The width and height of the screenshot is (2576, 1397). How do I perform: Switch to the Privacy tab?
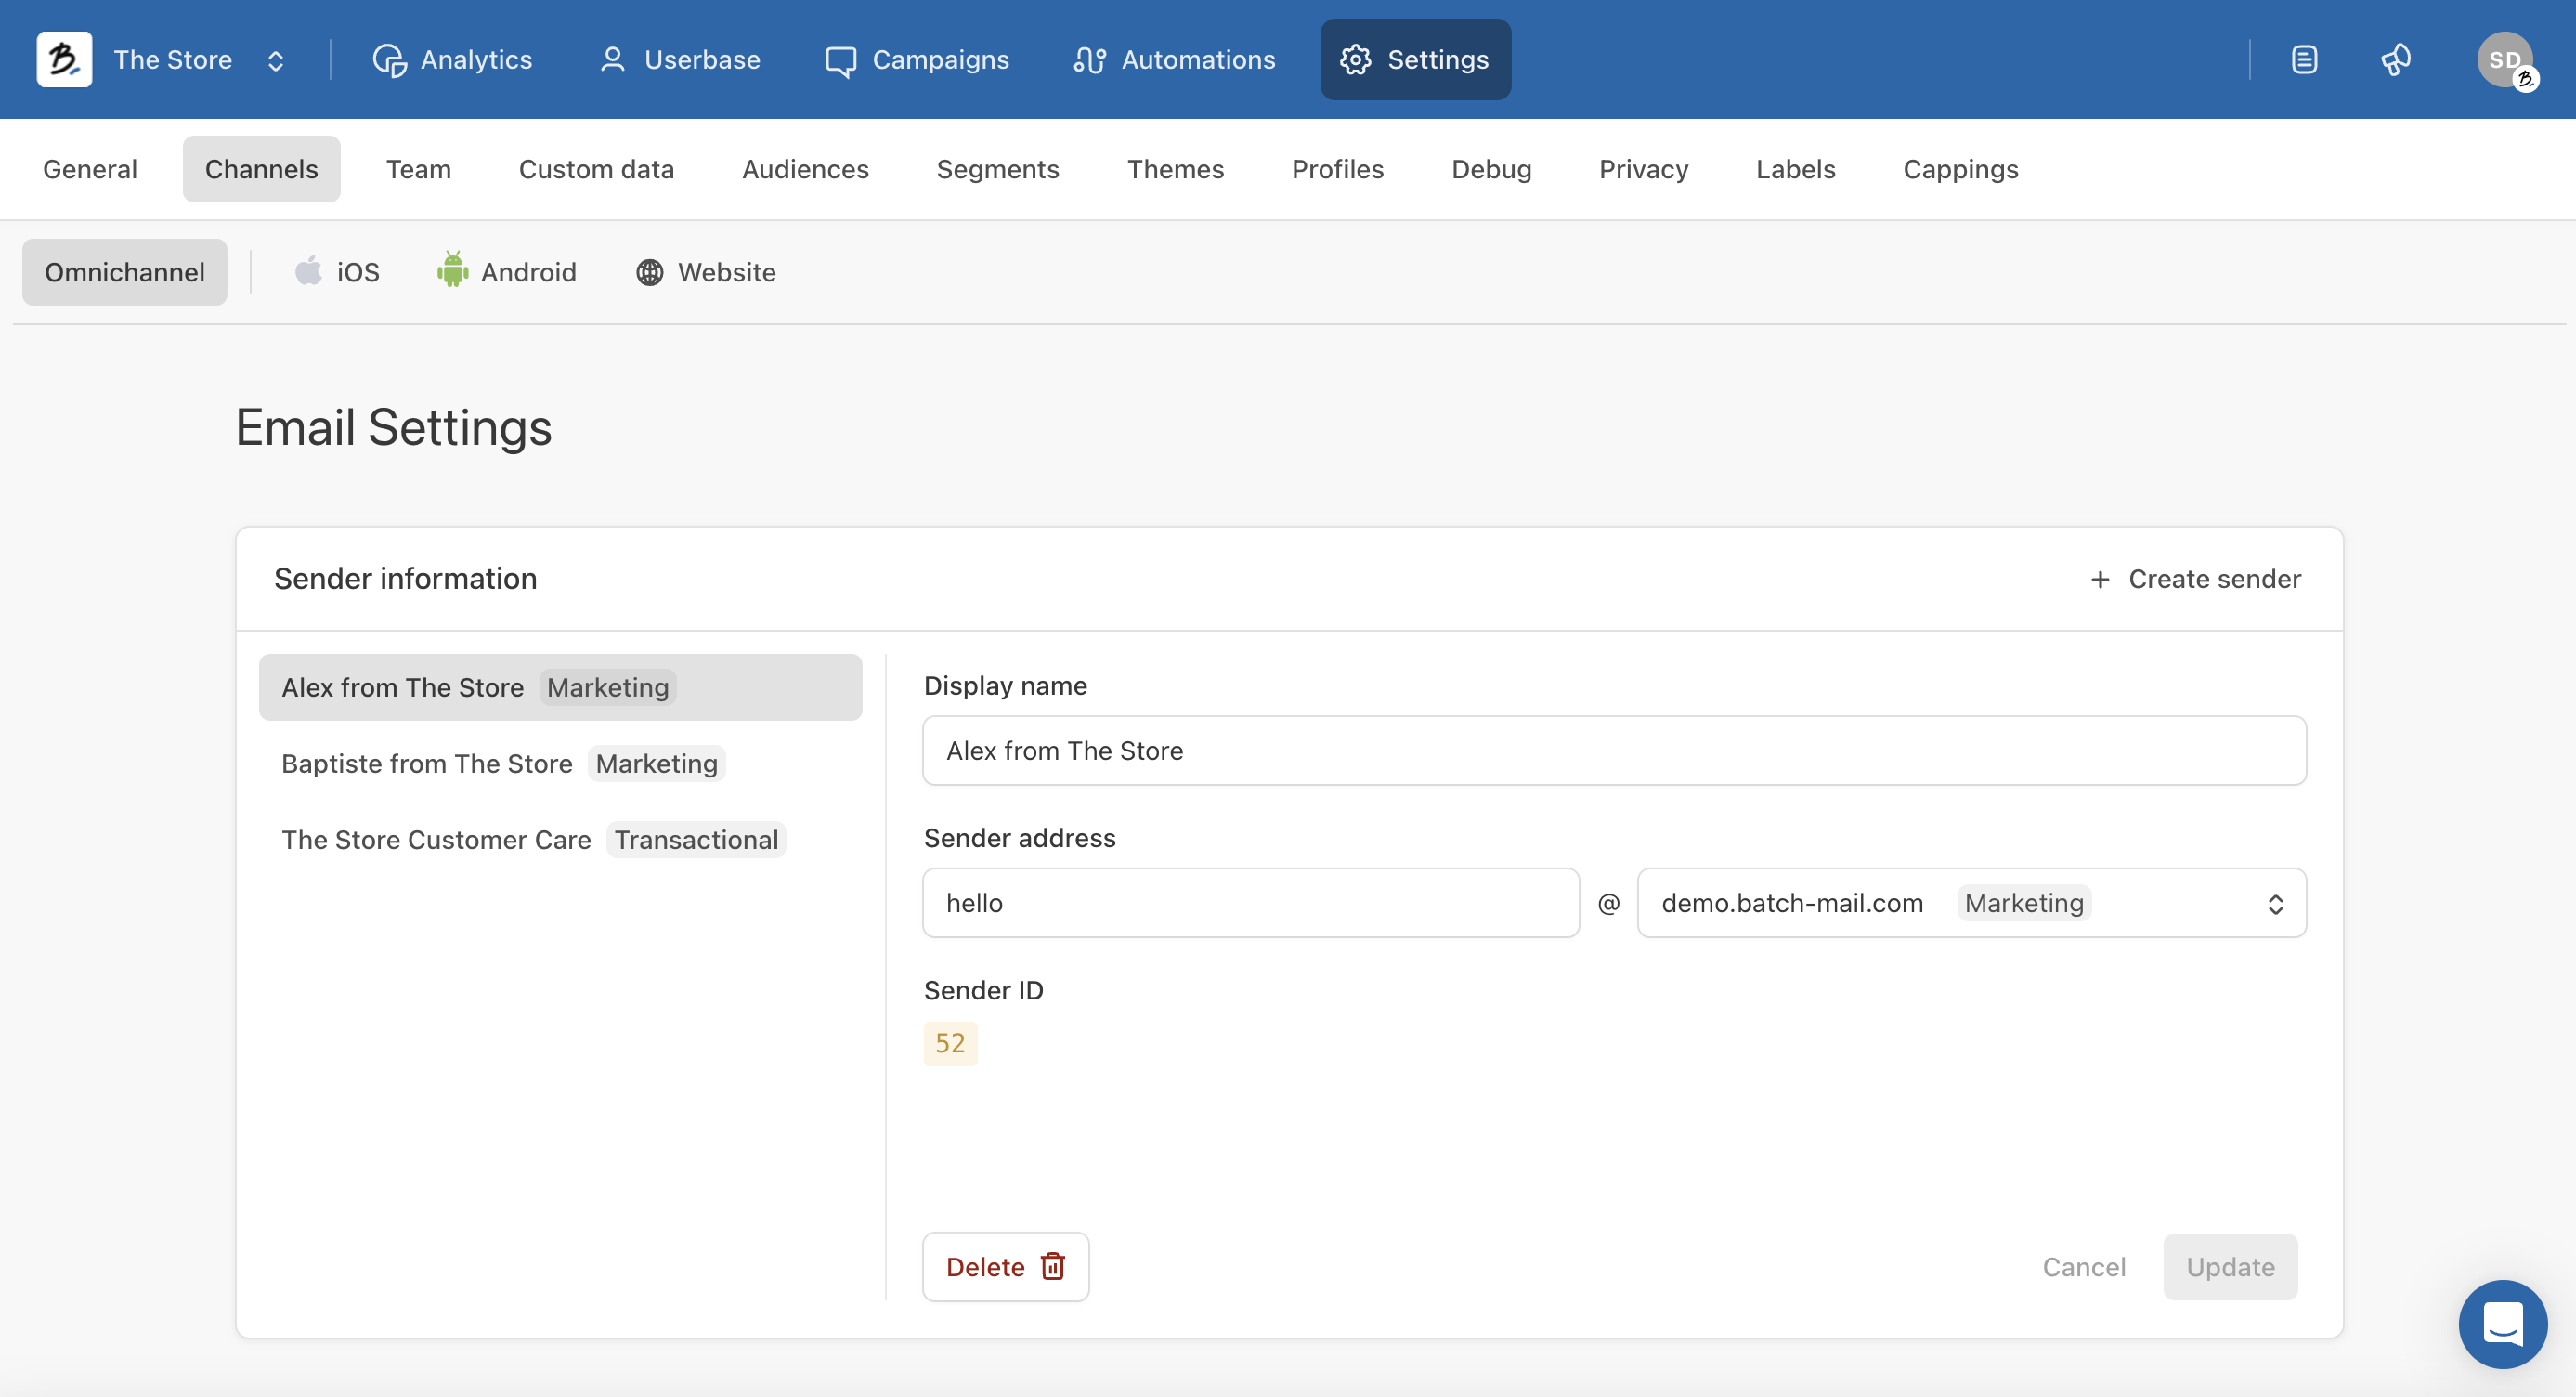coord(1643,169)
